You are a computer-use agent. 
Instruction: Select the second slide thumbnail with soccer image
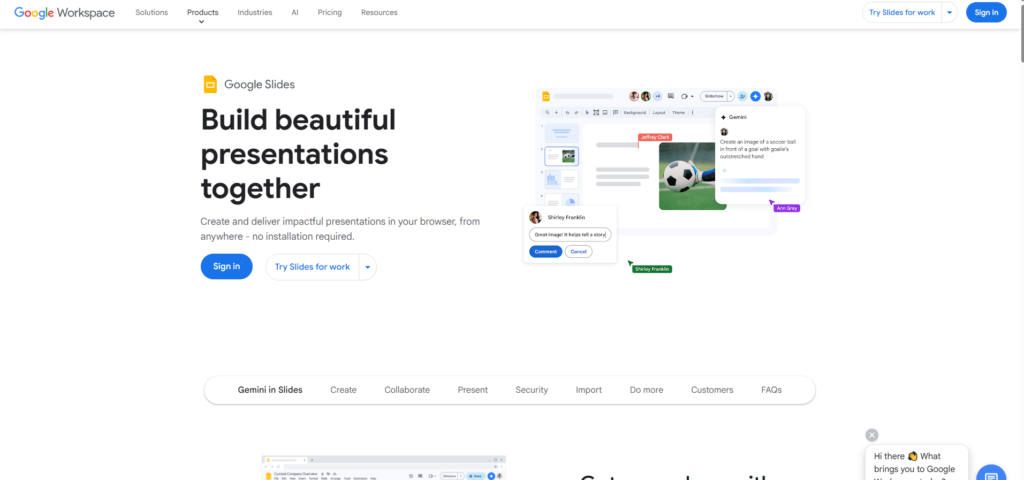coord(562,156)
